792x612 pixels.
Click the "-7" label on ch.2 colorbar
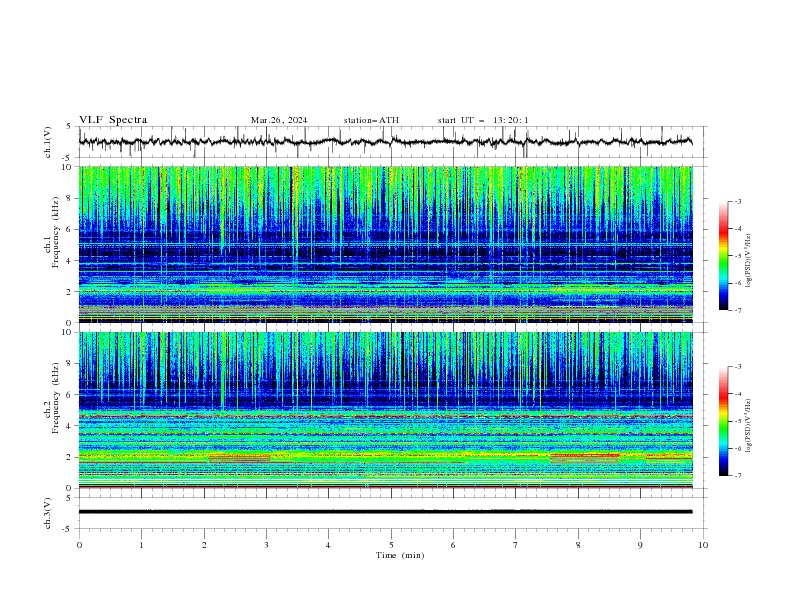pos(738,475)
